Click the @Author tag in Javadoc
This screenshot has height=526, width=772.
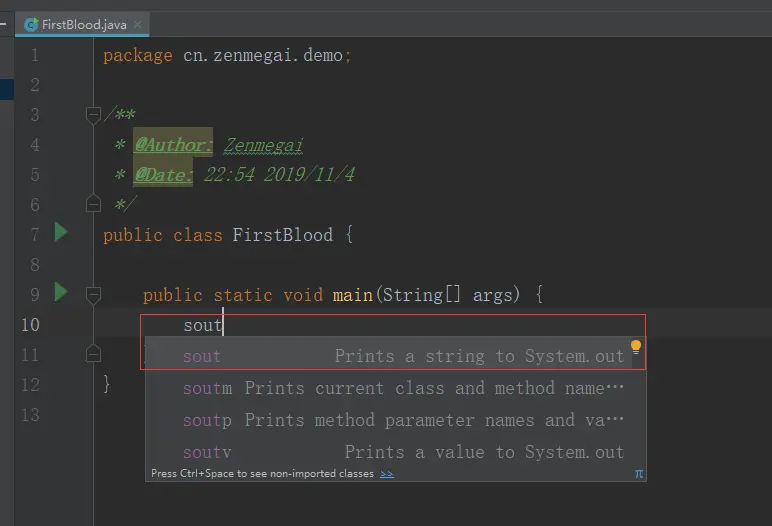click(173, 144)
